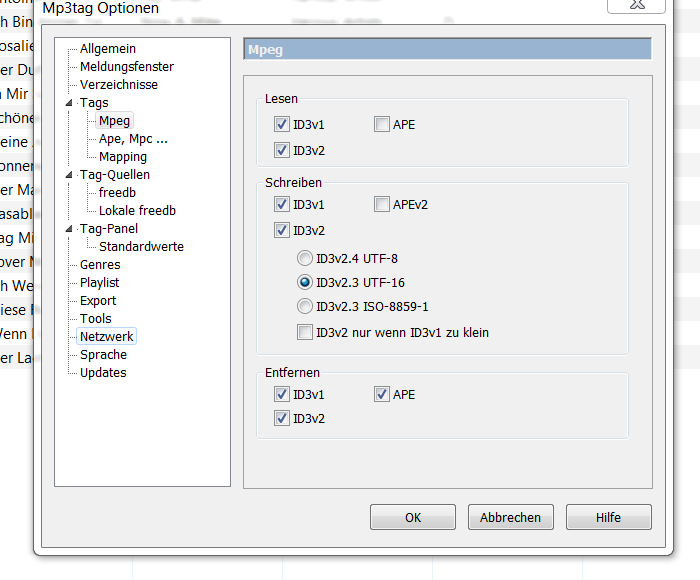Open freedb settings
The width and height of the screenshot is (700, 580).
(117, 192)
